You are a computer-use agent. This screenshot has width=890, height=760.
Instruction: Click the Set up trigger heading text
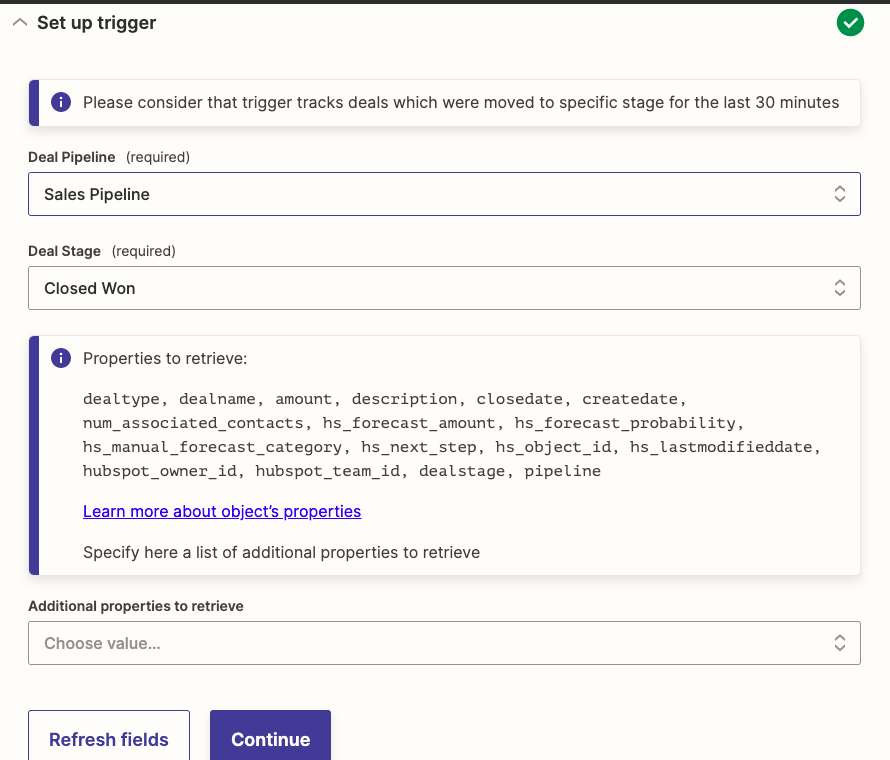[97, 22]
